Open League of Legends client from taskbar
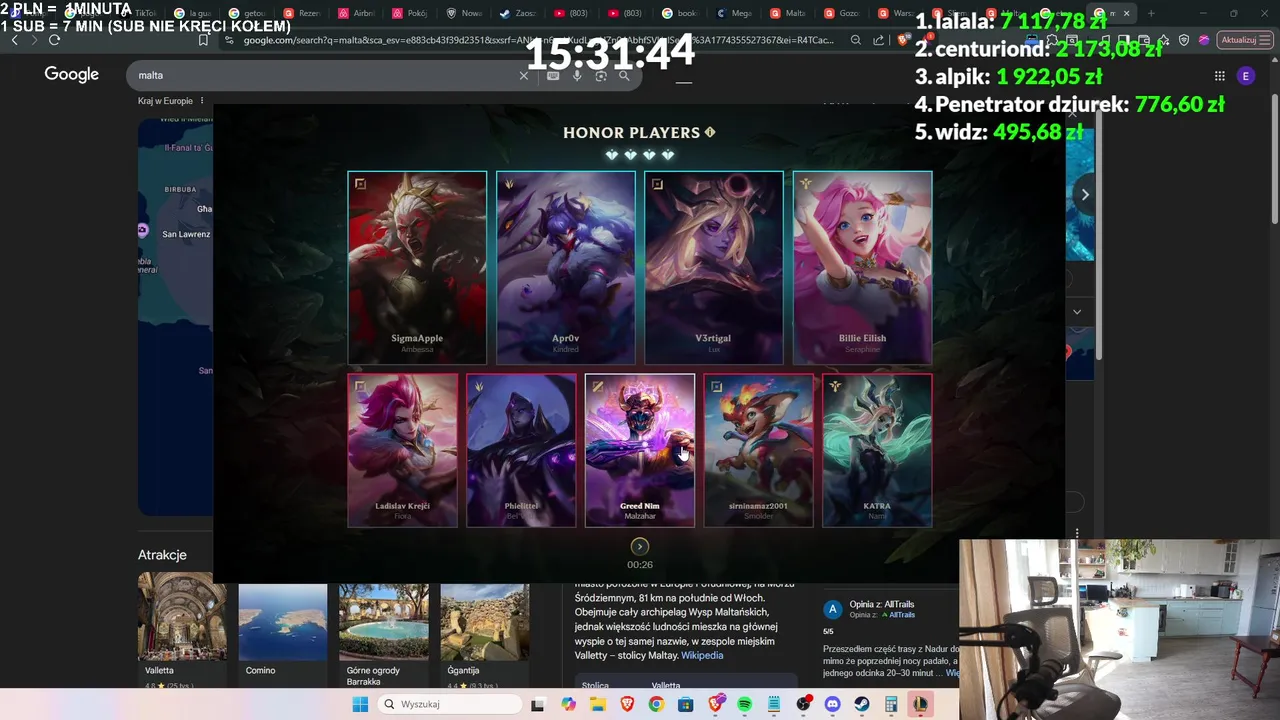 (x=920, y=704)
